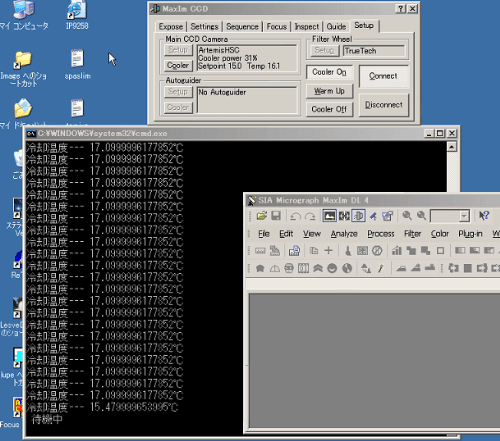Image resolution: width=500 pixels, height=441 pixels.
Task: Switch to the Sequence tab
Action: pyautogui.click(x=242, y=27)
